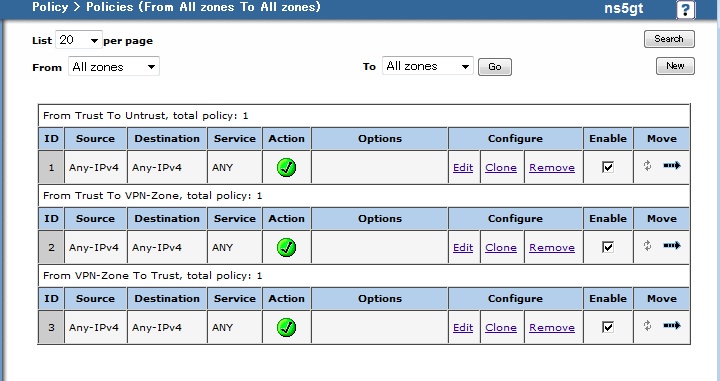Click the ID cell of policy 1
The height and width of the screenshot is (381, 720).
[51, 168]
